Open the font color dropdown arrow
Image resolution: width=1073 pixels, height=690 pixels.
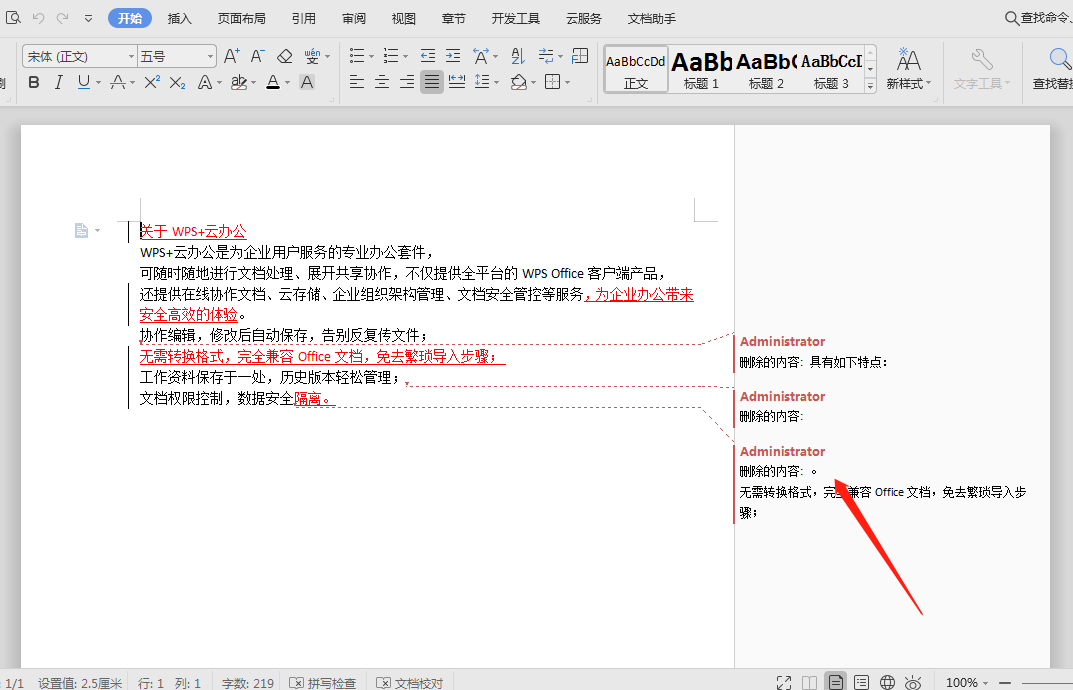pyautogui.click(x=287, y=83)
